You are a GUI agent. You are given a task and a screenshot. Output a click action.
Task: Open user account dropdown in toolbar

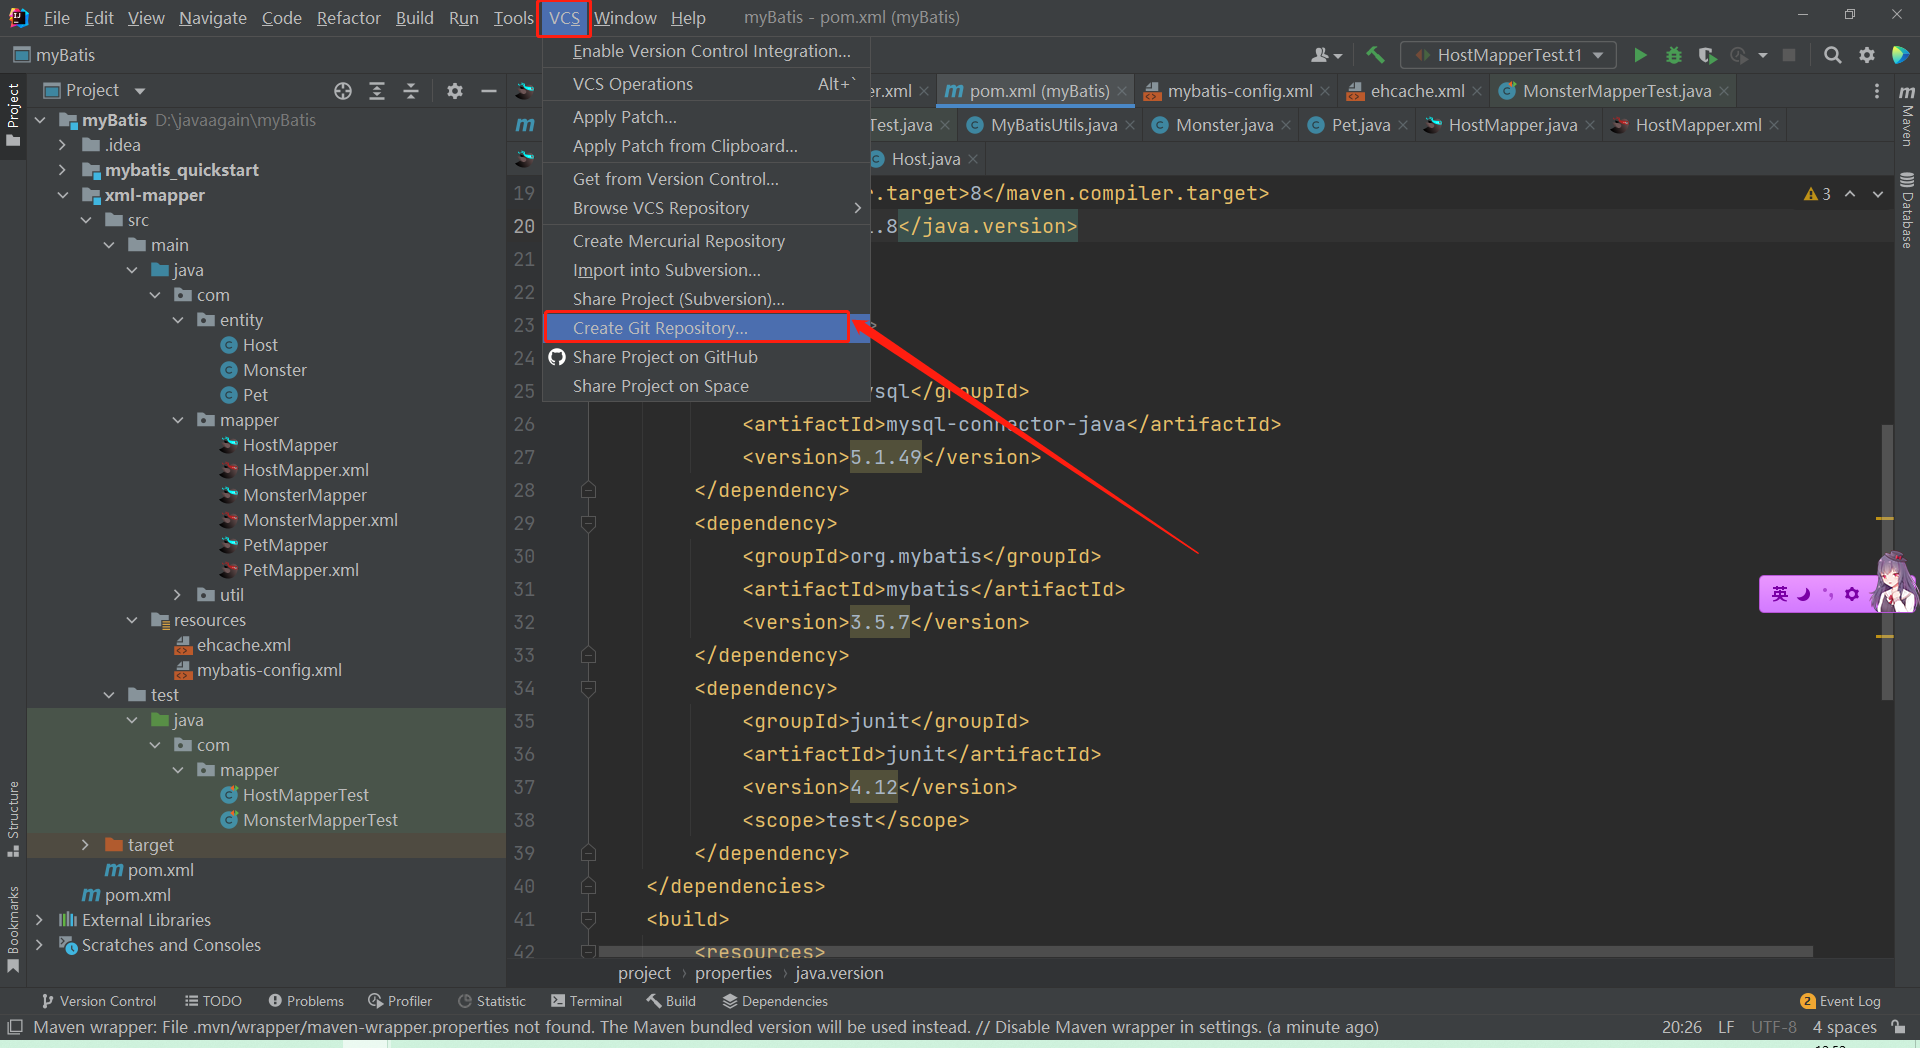[1326, 55]
